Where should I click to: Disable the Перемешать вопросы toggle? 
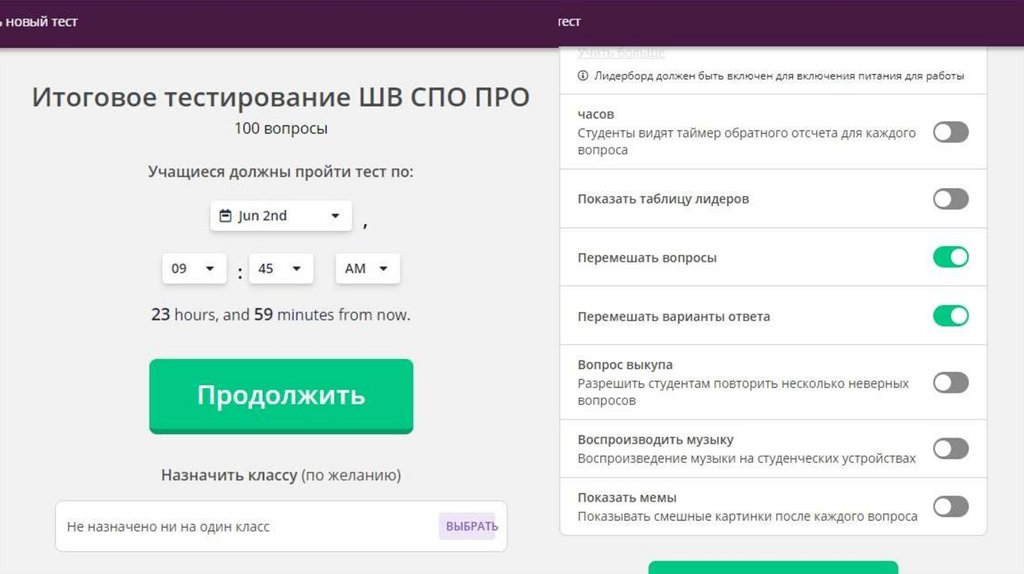pos(950,257)
